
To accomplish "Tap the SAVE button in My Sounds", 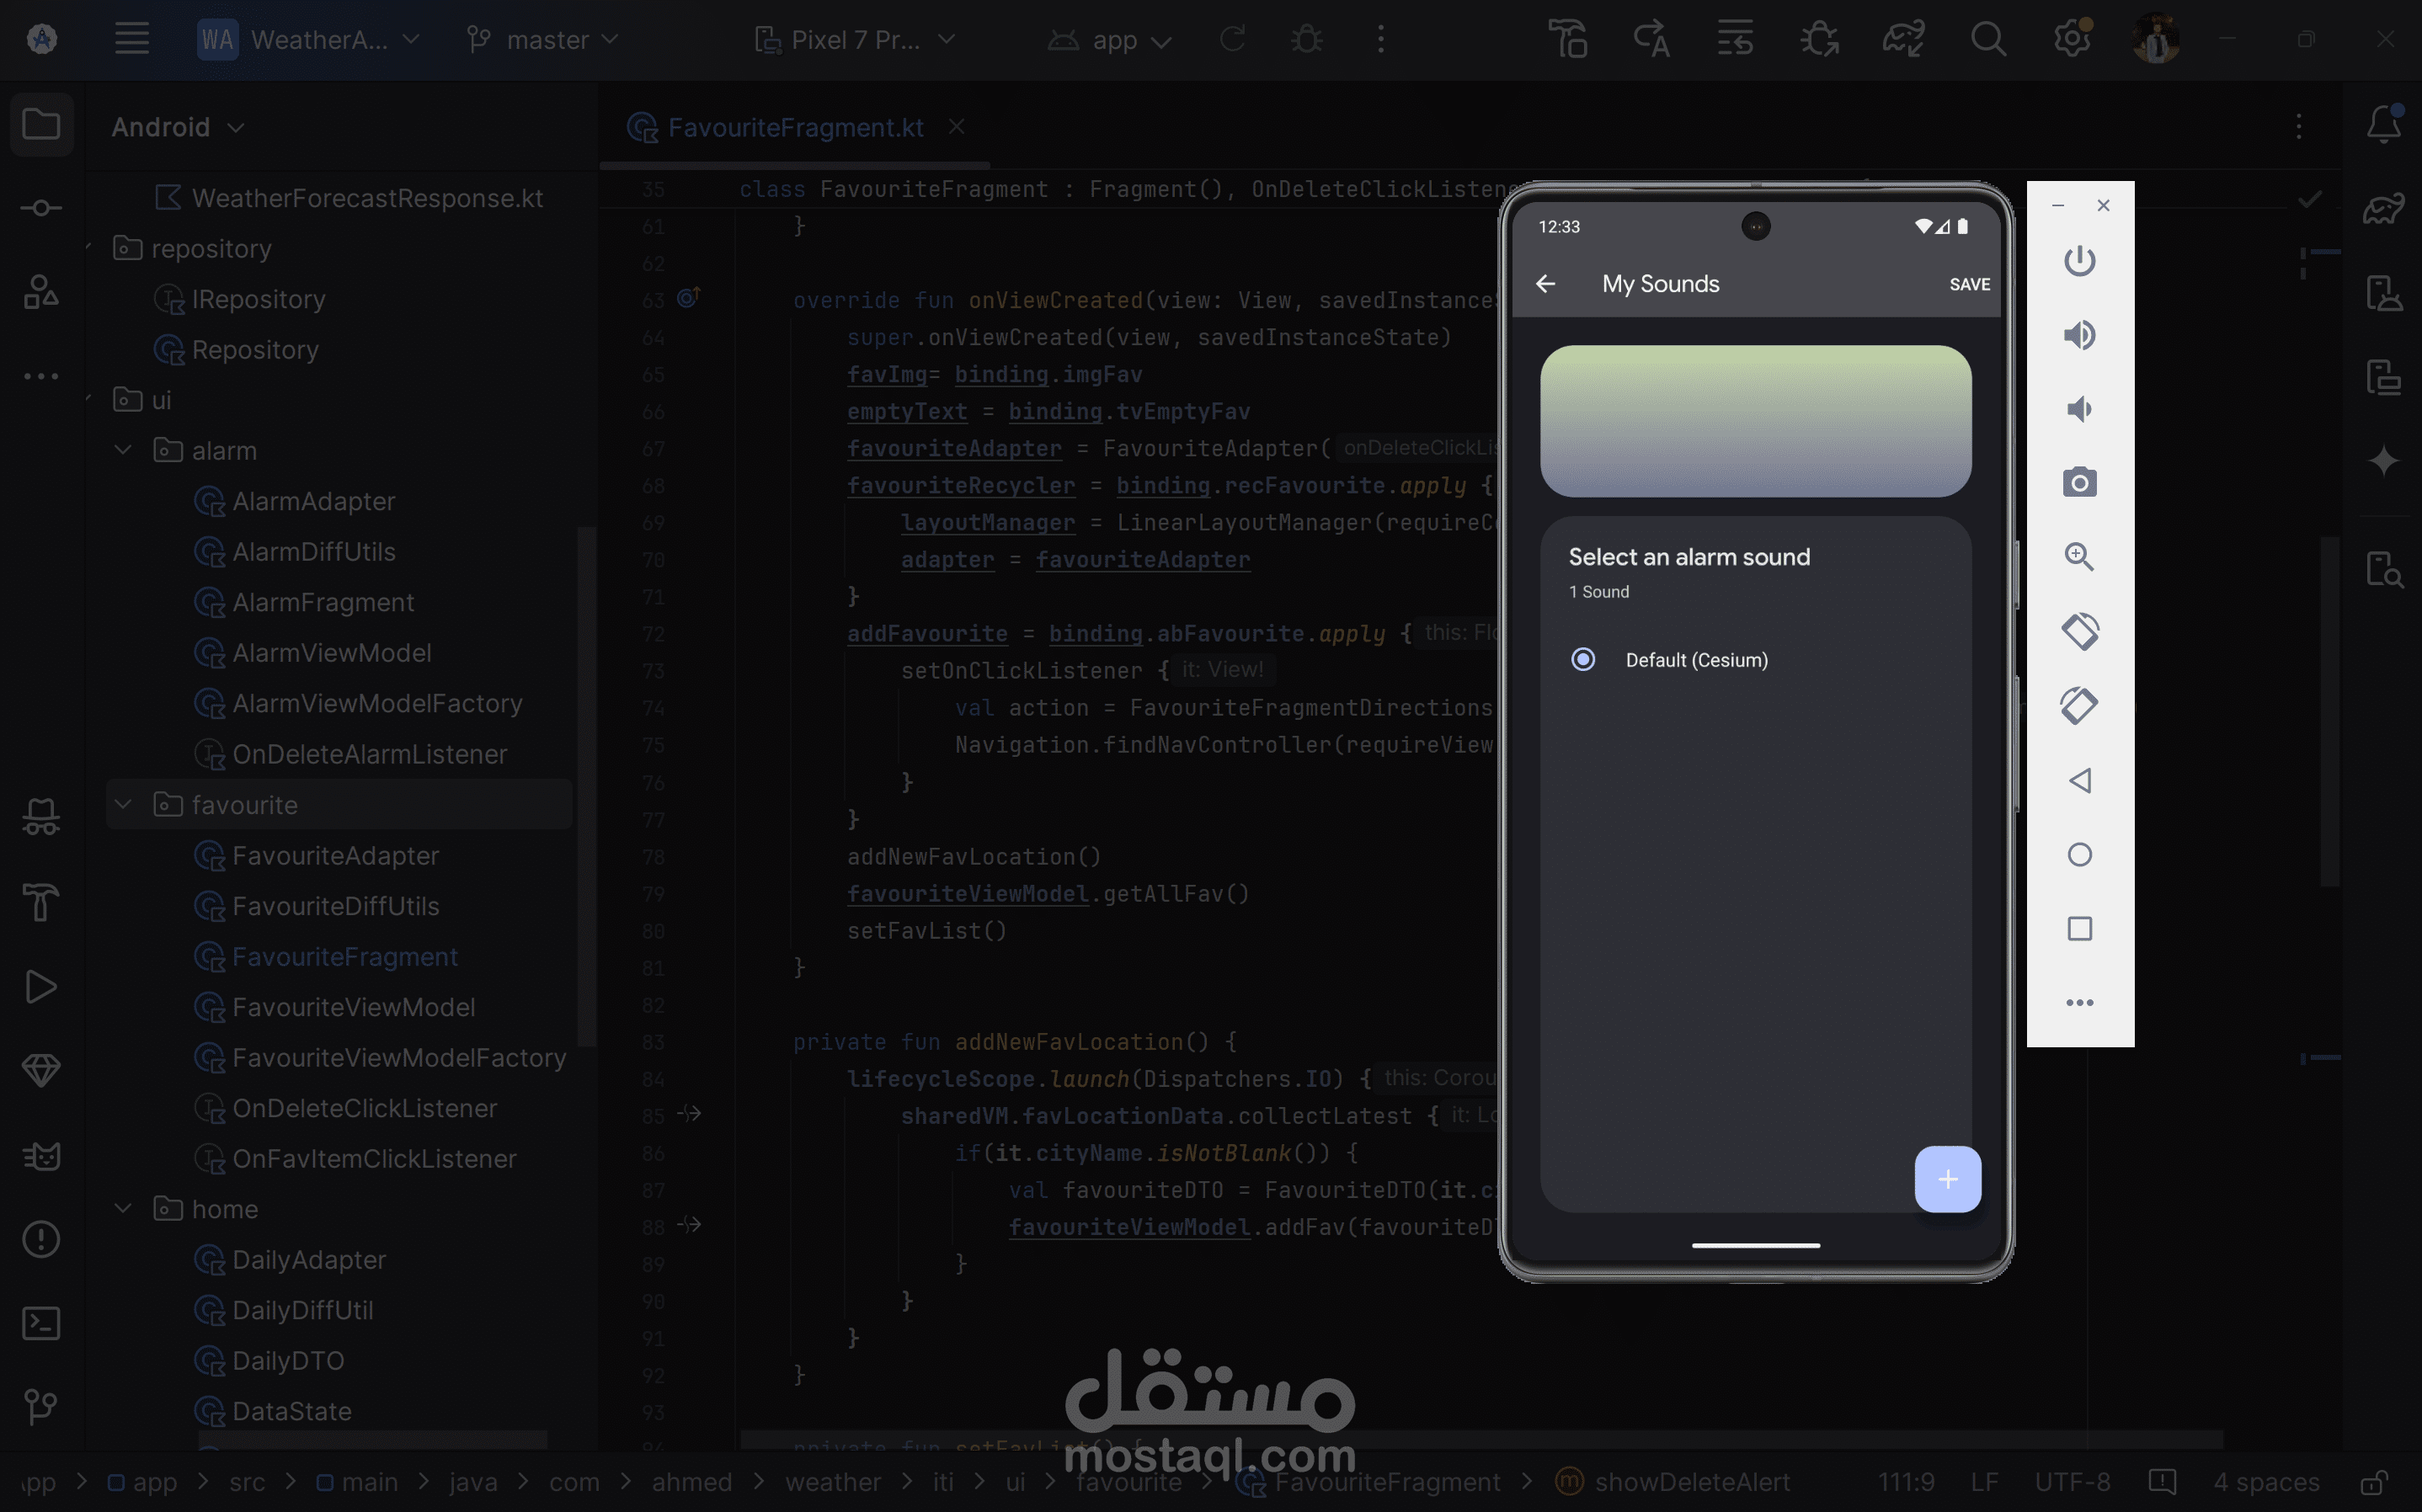I will click(x=1969, y=284).
